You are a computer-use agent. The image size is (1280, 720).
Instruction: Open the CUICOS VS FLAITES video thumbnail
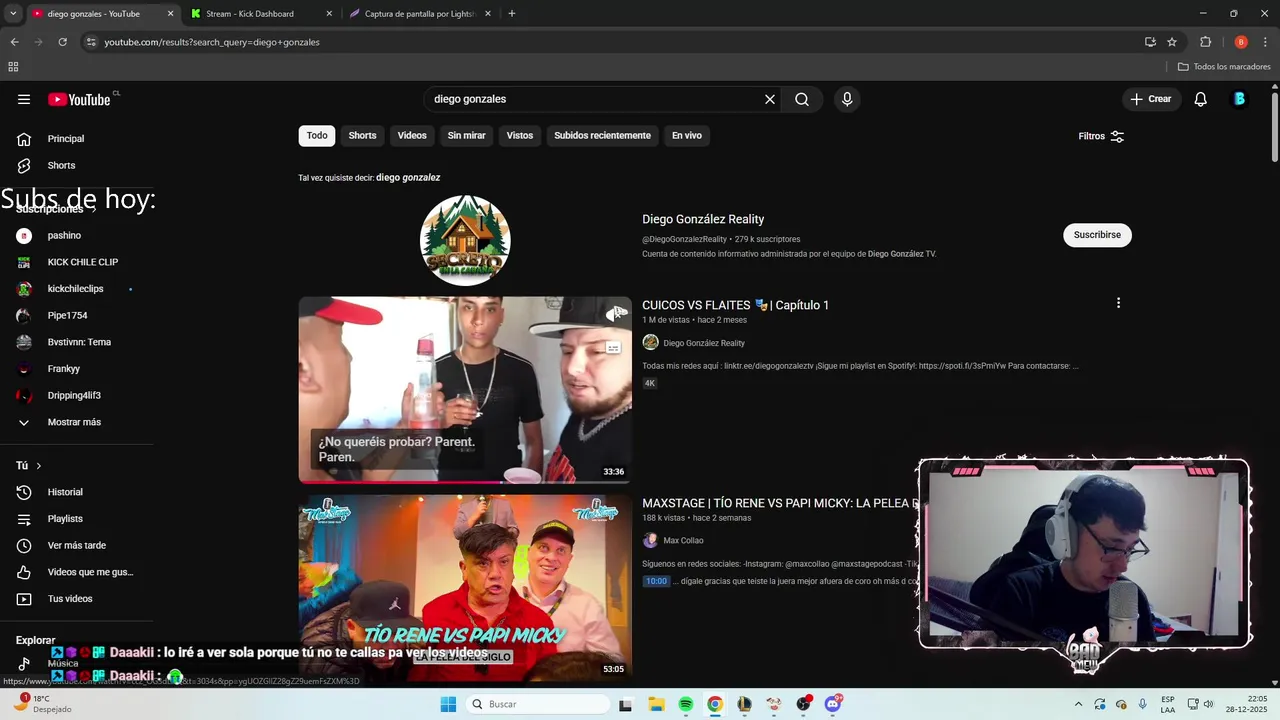pos(465,390)
